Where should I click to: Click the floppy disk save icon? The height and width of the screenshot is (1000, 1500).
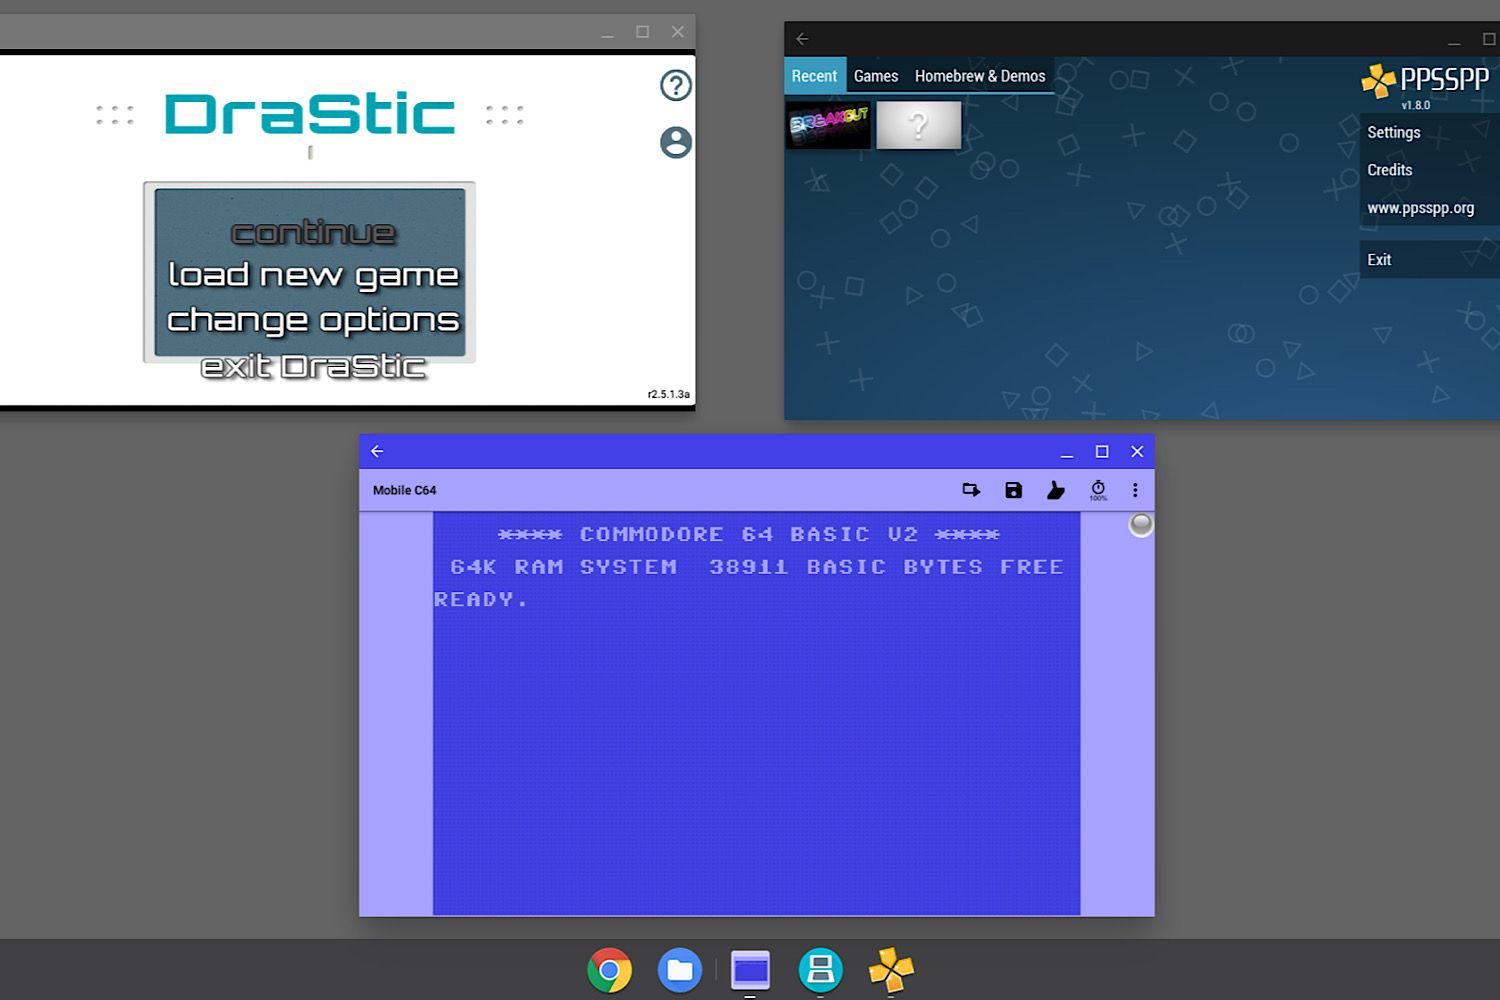1013,490
